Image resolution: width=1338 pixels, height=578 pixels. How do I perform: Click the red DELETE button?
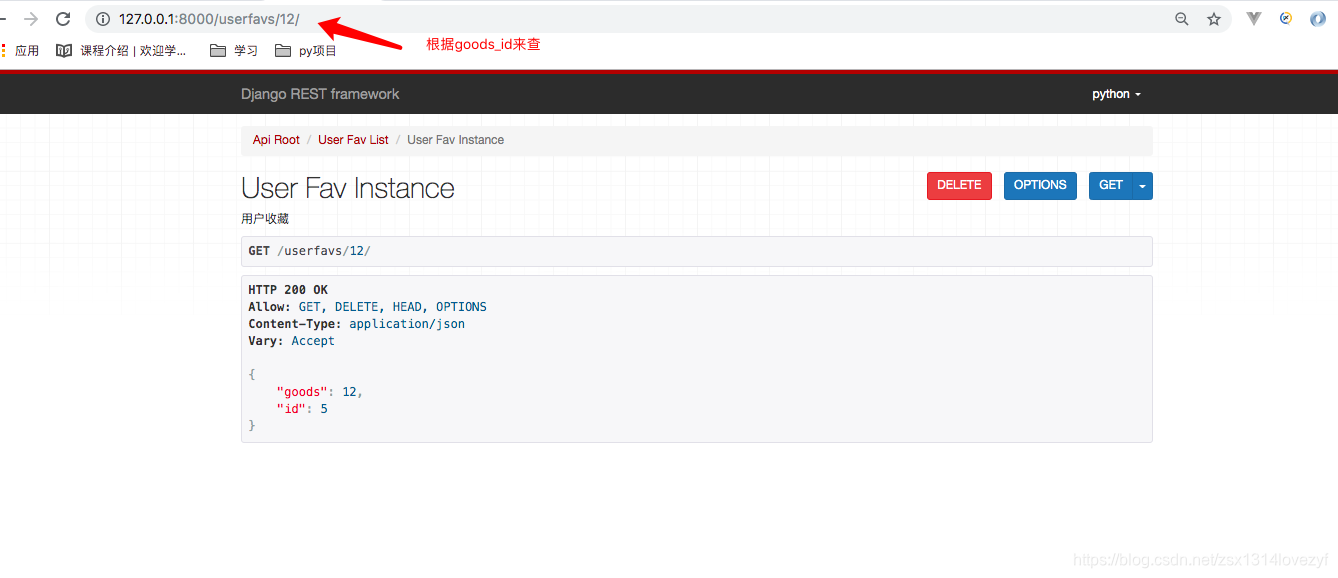[959, 185]
